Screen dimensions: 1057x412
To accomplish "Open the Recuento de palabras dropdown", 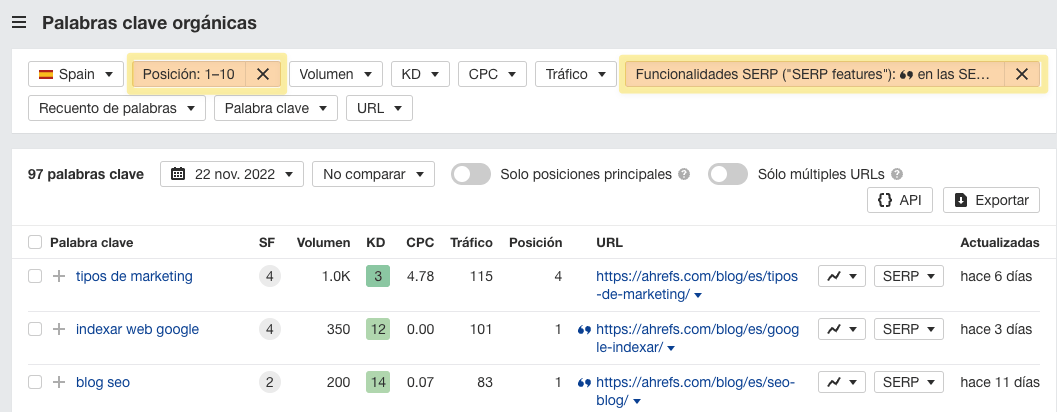I will click(x=117, y=108).
